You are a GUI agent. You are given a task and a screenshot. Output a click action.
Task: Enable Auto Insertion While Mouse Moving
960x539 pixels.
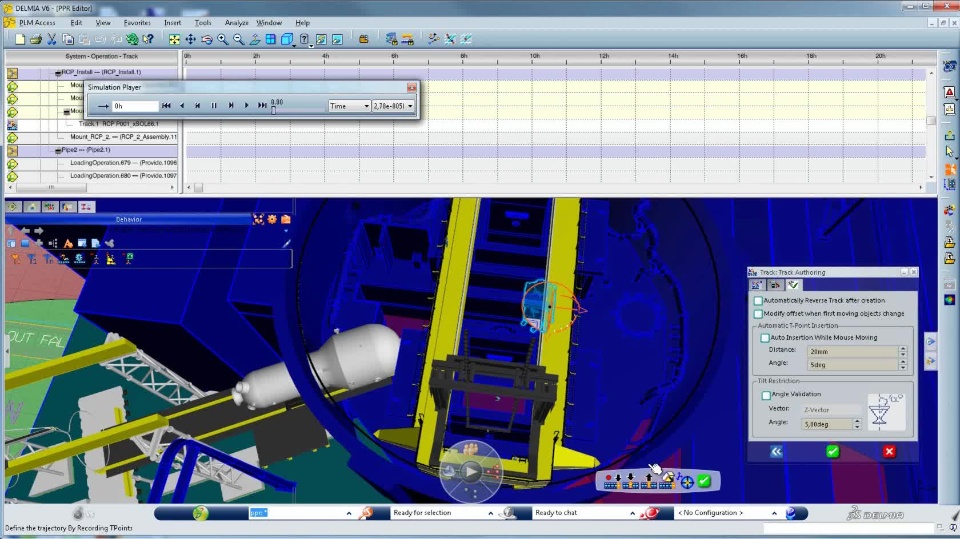coord(765,337)
